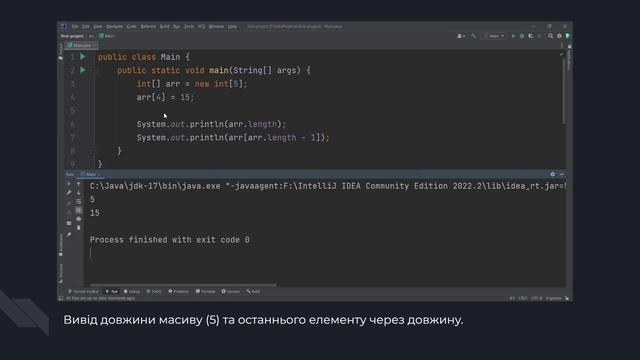Open the TODO tool window tab
Viewport: 640px width, 360px height.
tap(154, 291)
